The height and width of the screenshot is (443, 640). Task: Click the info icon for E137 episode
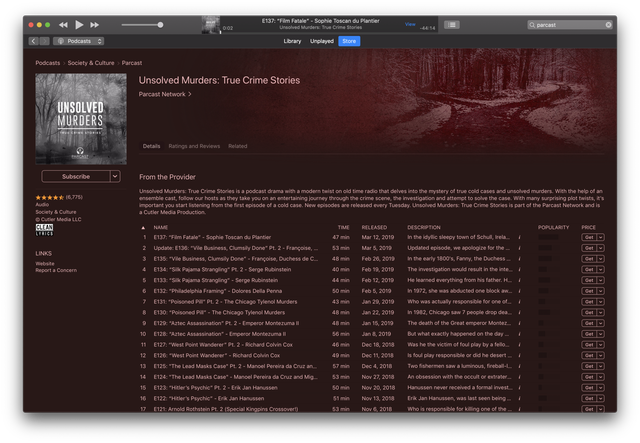(x=520, y=237)
